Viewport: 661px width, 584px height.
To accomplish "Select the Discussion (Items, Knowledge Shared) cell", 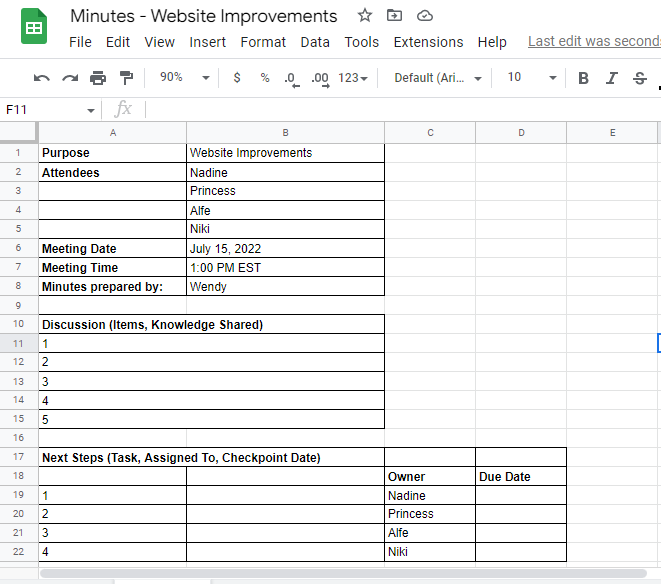I will click(x=212, y=324).
